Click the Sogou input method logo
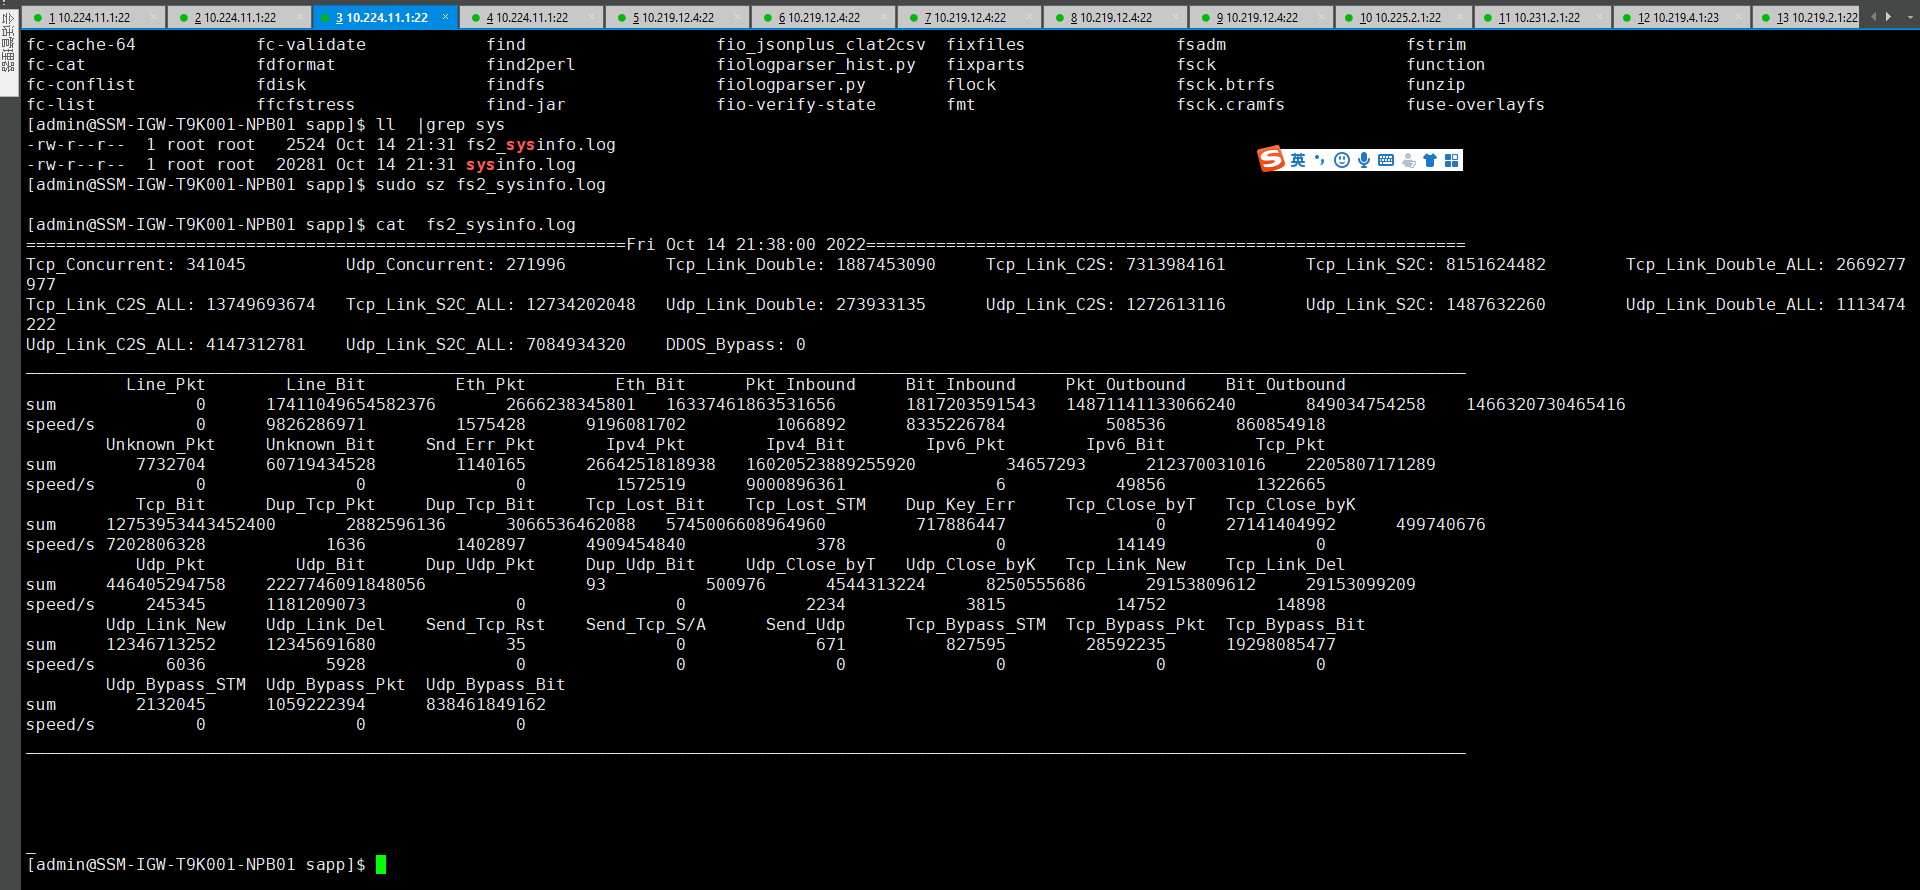1920x890 pixels. point(1271,159)
